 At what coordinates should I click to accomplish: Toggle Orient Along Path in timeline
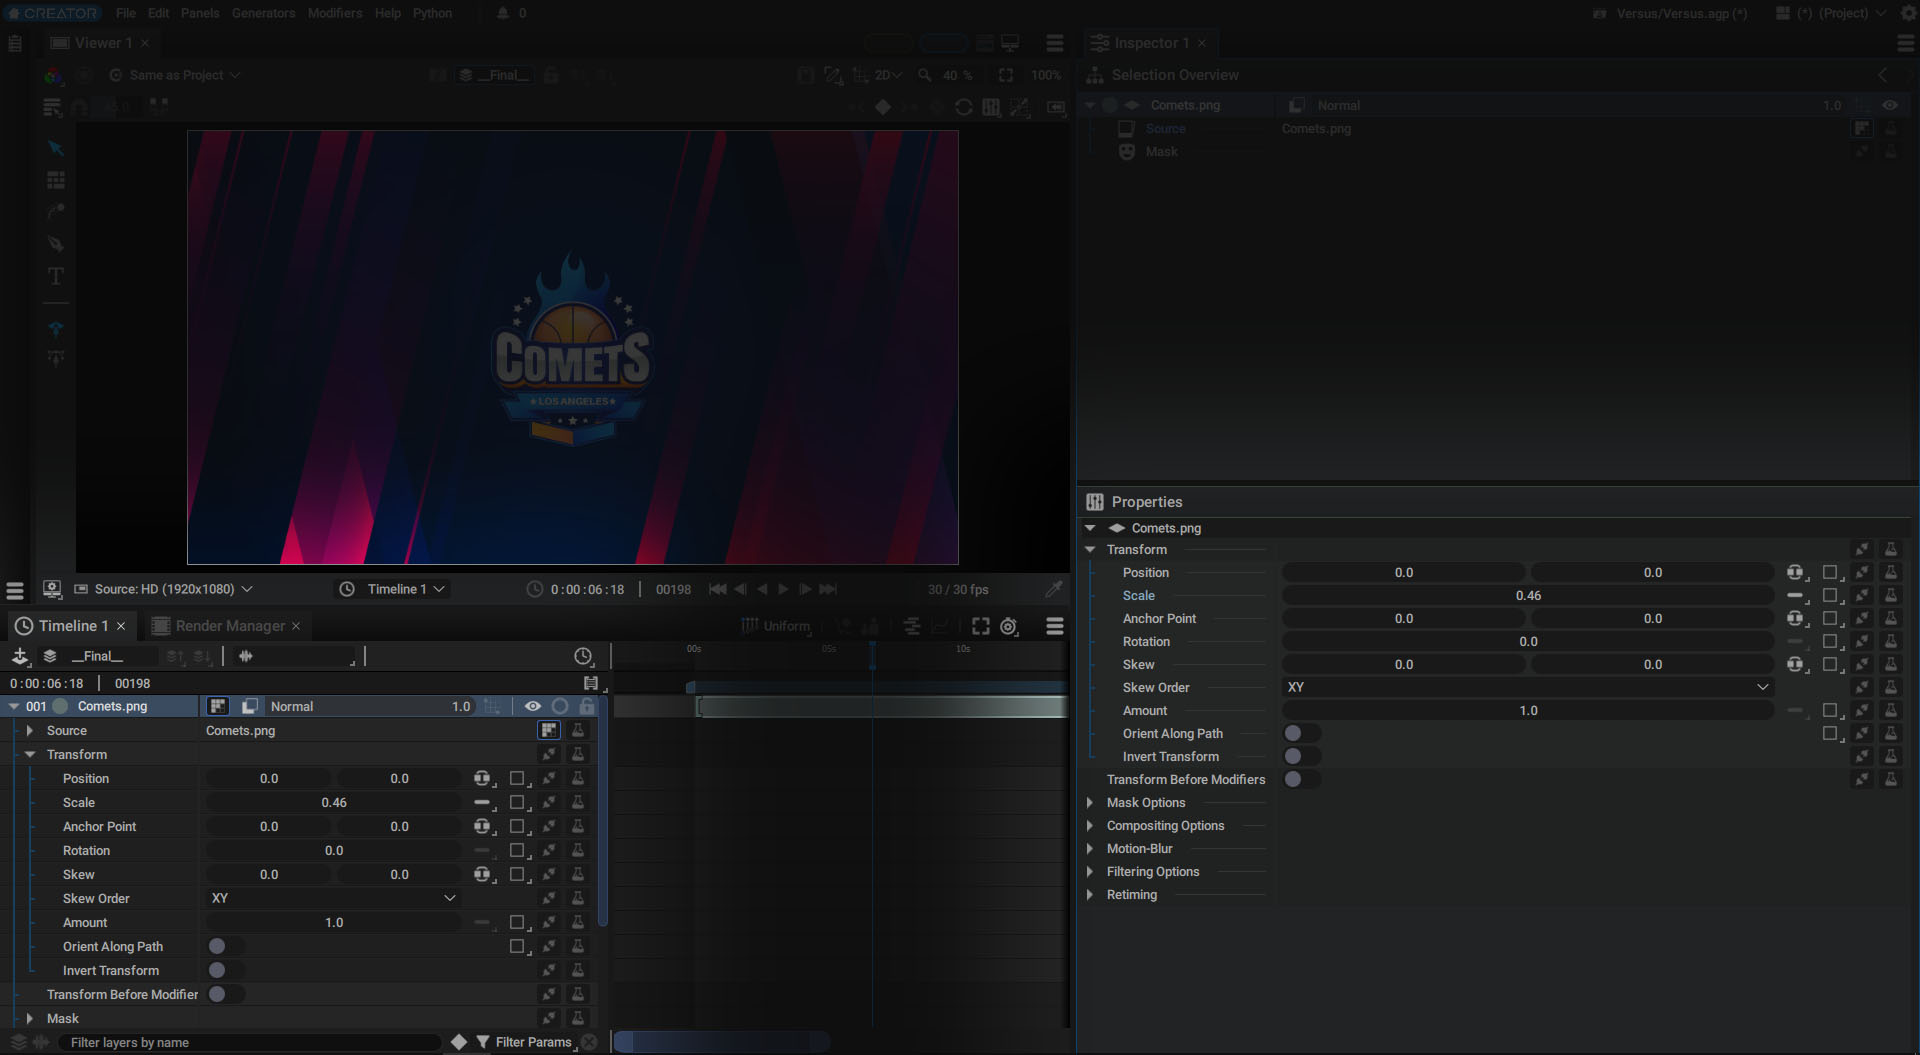224,946
